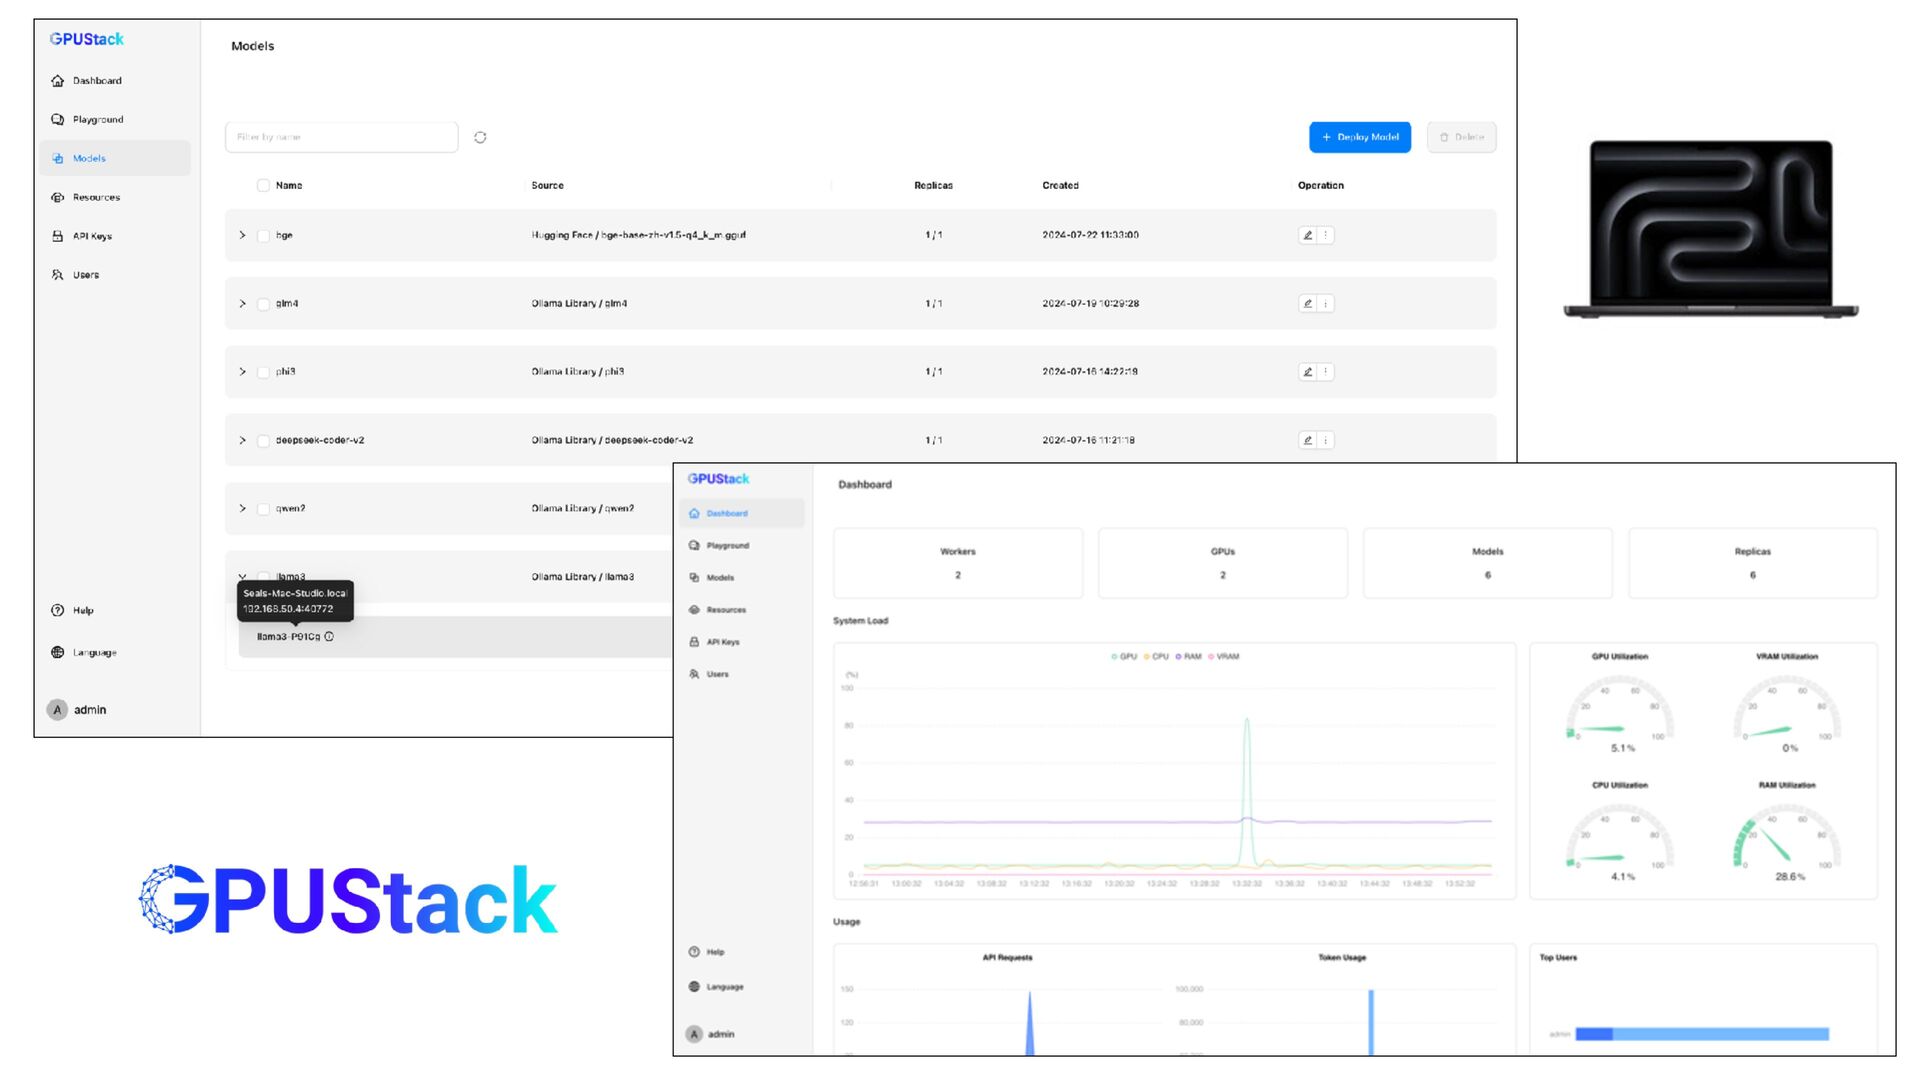Select Dashboard in the Dashboard window sidebar
1920x1080 pixels.
tap(743, 513)
